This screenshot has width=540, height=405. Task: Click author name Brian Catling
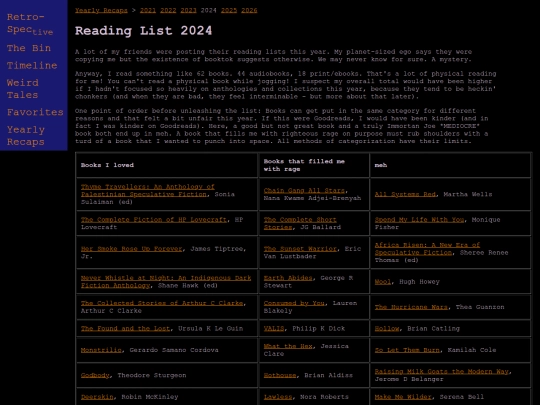pyautogui.click(x=433, y=329)
